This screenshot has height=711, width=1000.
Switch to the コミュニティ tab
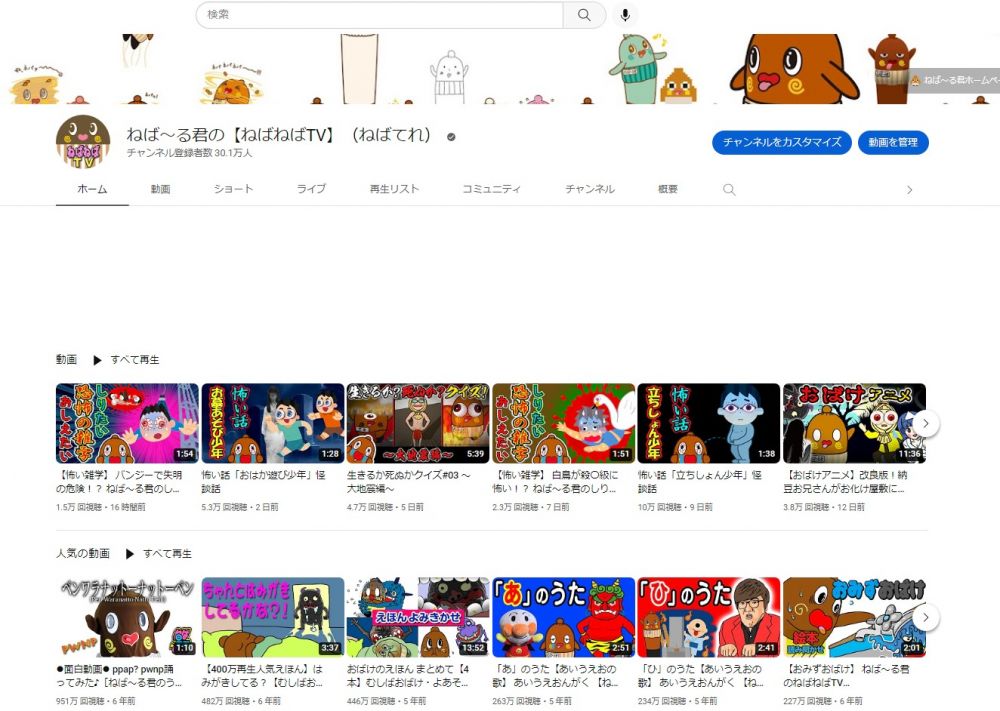pyautogui.click(x=492, y=189)
